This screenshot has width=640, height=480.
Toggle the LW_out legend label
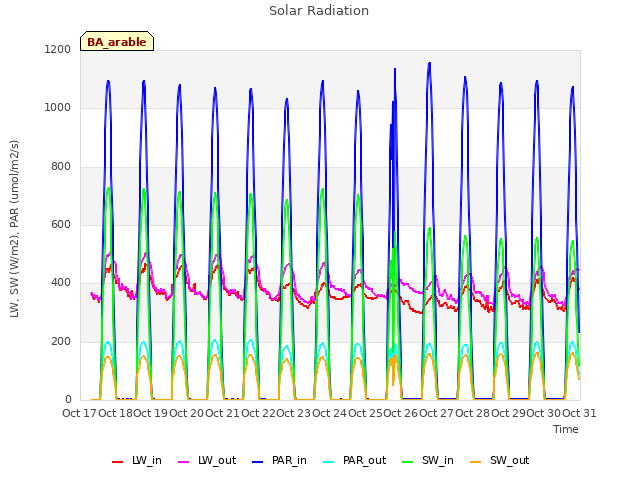(x=217, y=460)
